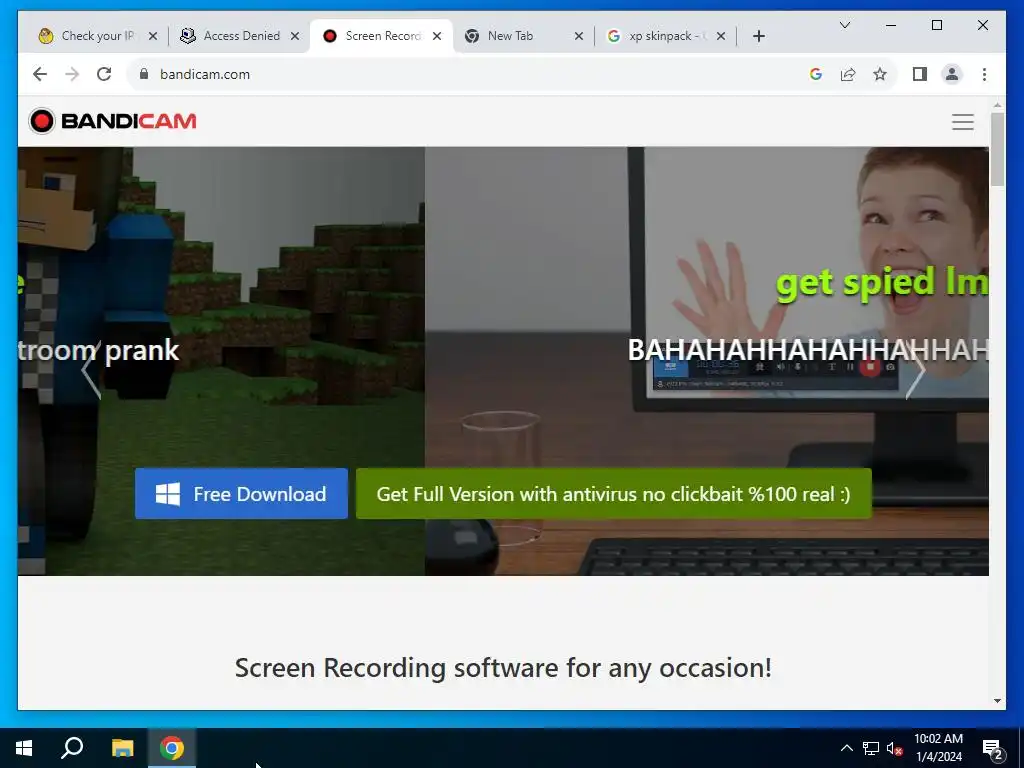The image size is (1024, 768).
Task: Close the Check your IP tab
Action: pos(153,36)
